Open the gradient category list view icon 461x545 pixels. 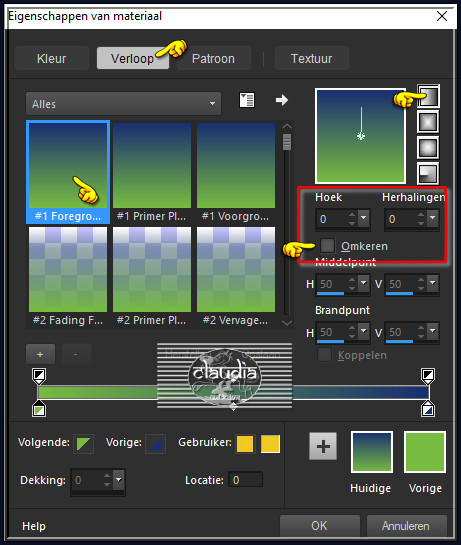247,100
